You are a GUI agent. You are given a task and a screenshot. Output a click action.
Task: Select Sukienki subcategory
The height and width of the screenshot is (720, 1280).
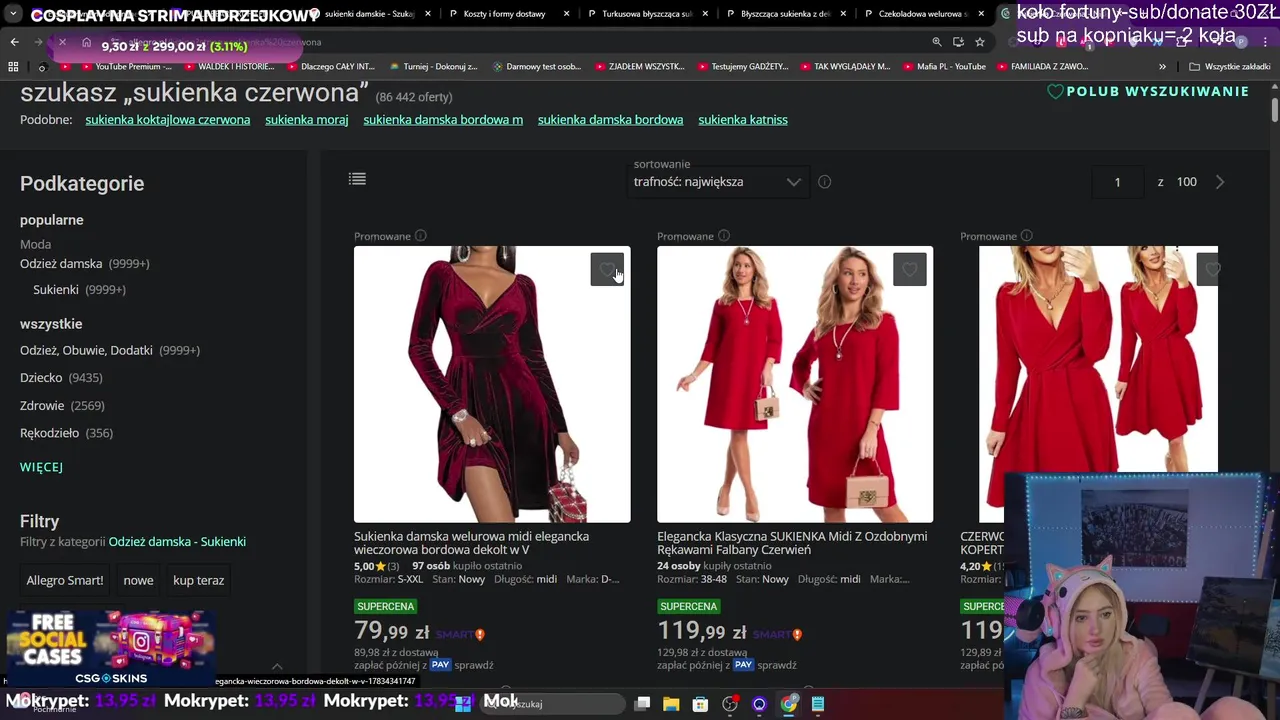coord(55,290)
